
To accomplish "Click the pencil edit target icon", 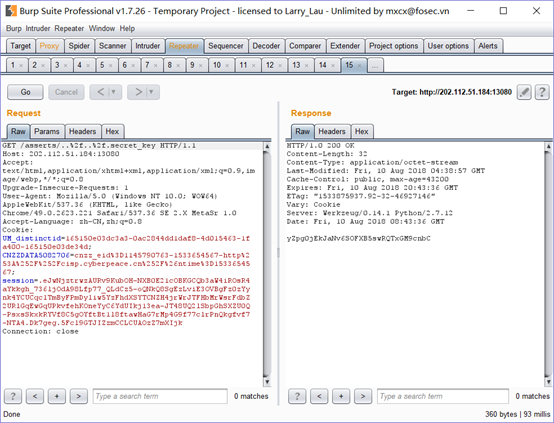I will pyautogui.click(x=524, y=92).
